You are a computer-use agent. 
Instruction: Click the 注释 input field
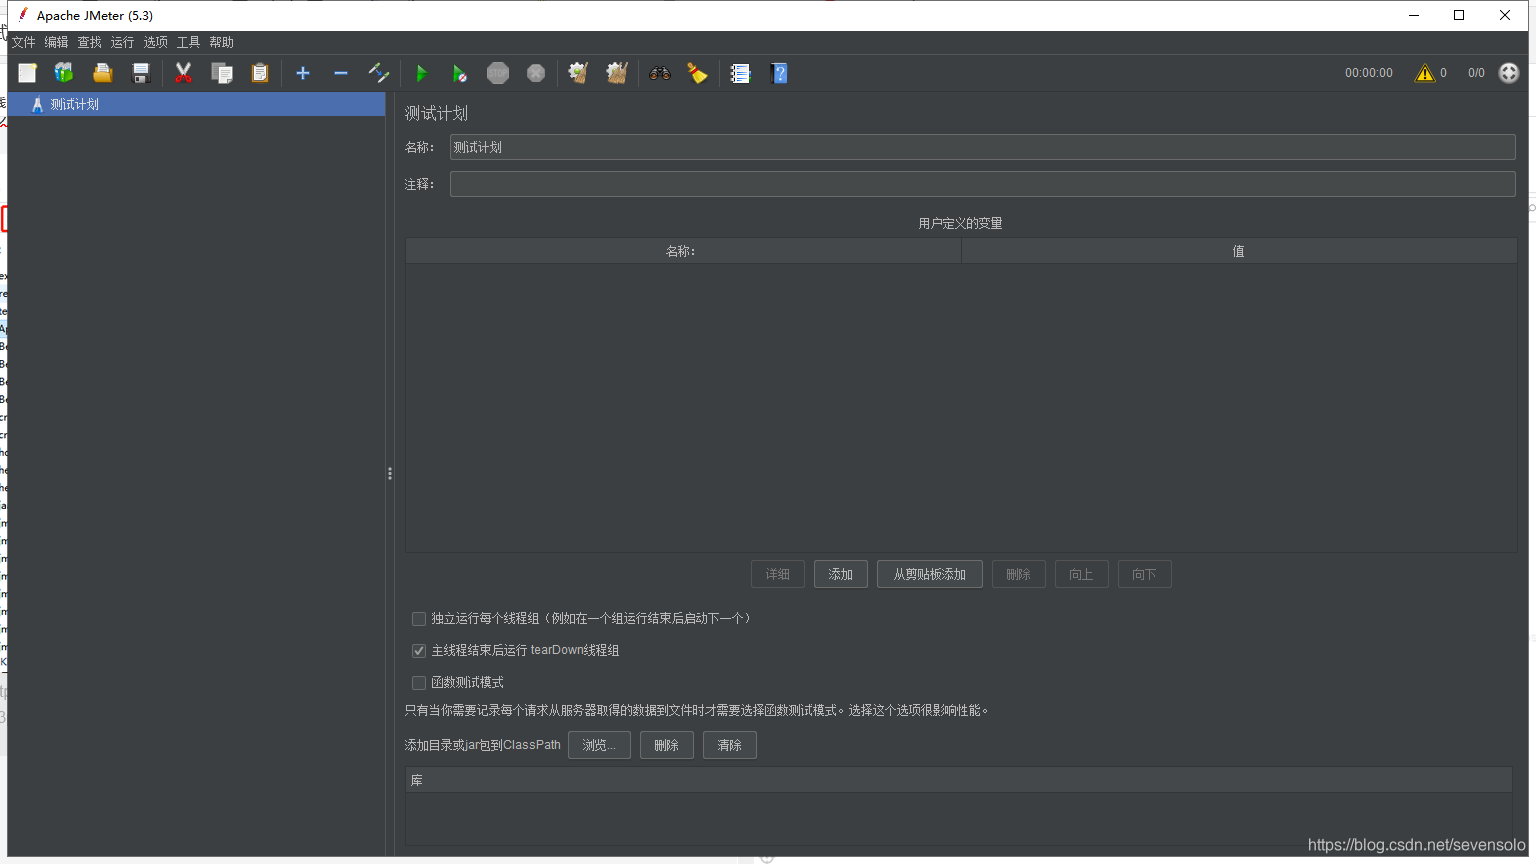[x=982, y=184]
